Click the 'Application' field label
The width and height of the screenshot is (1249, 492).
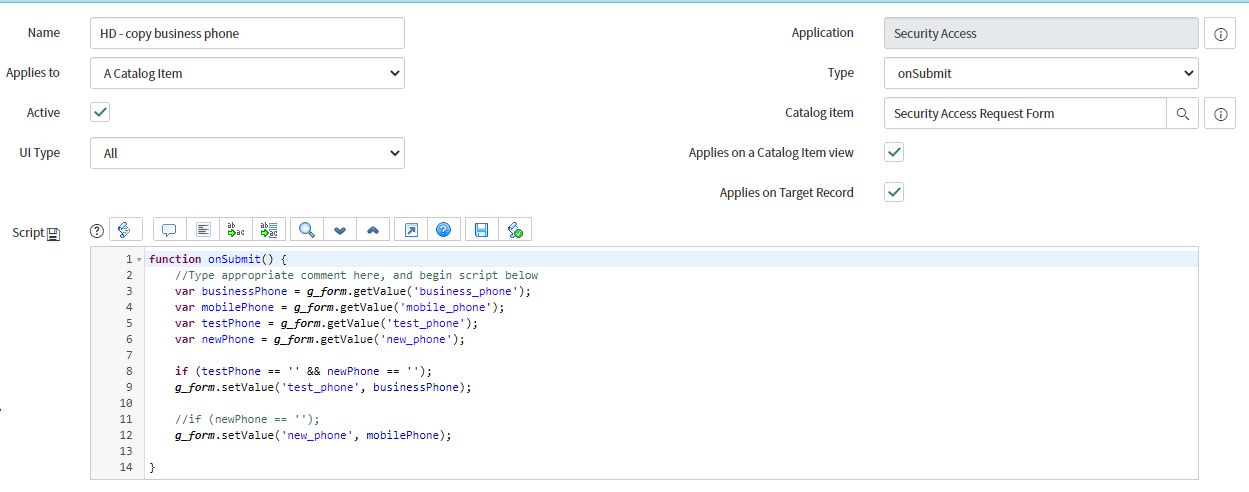(823, 32)
